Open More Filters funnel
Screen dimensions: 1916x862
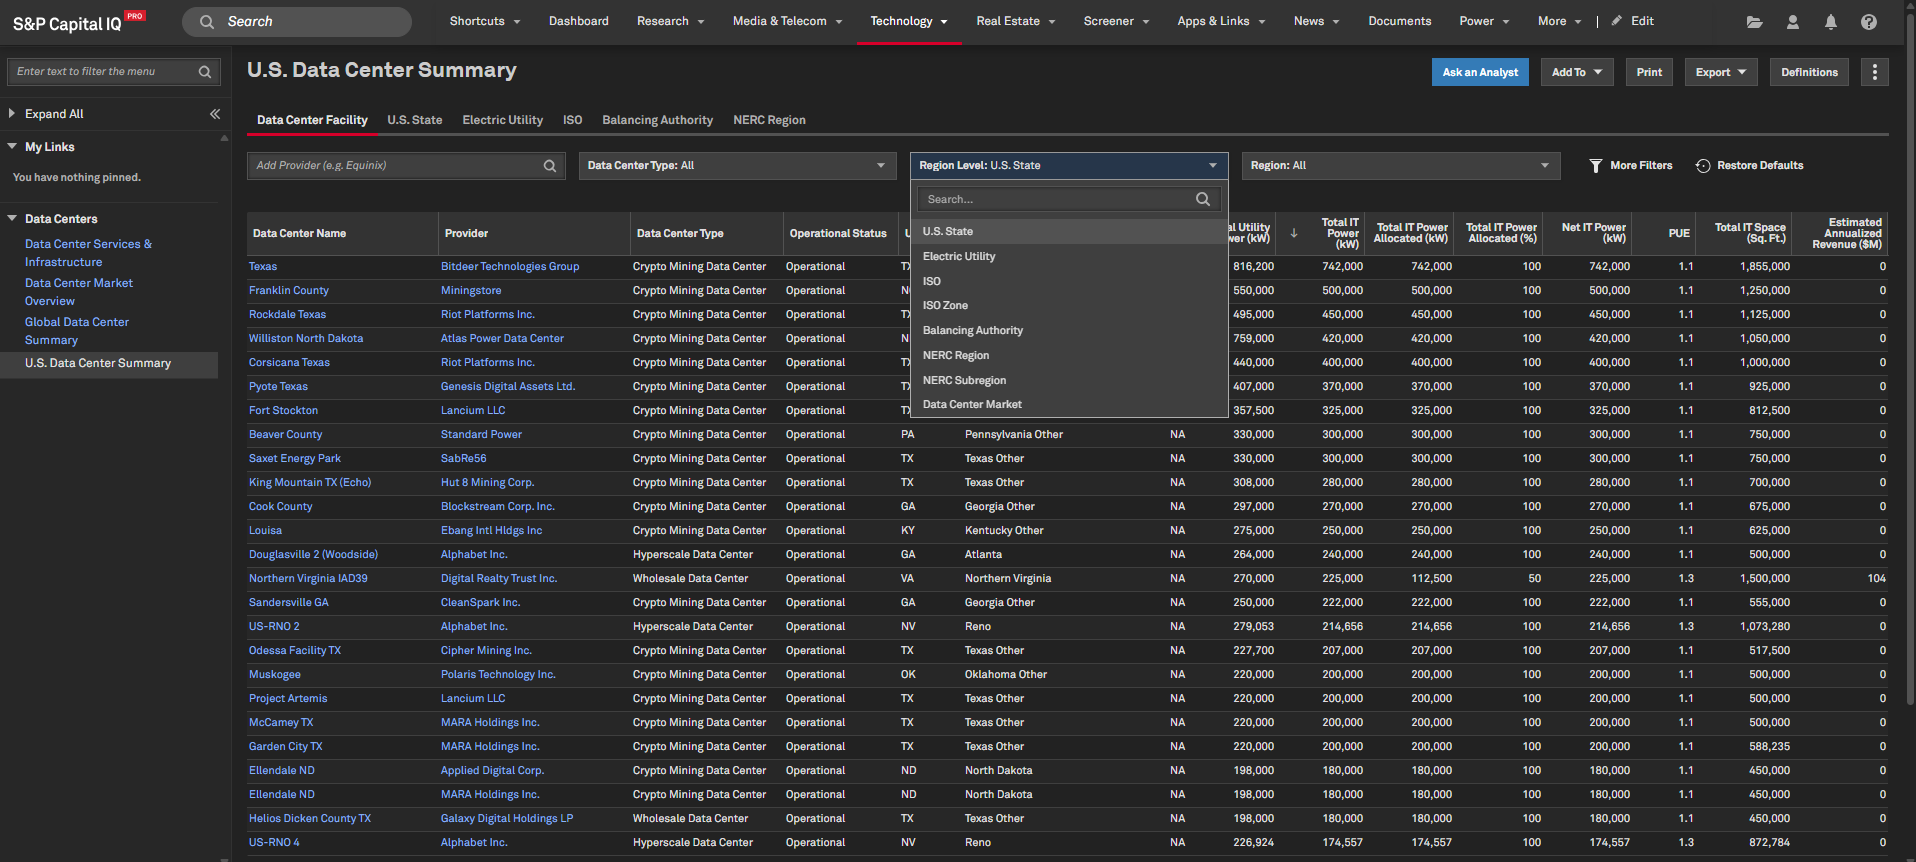click(1631, 166)
